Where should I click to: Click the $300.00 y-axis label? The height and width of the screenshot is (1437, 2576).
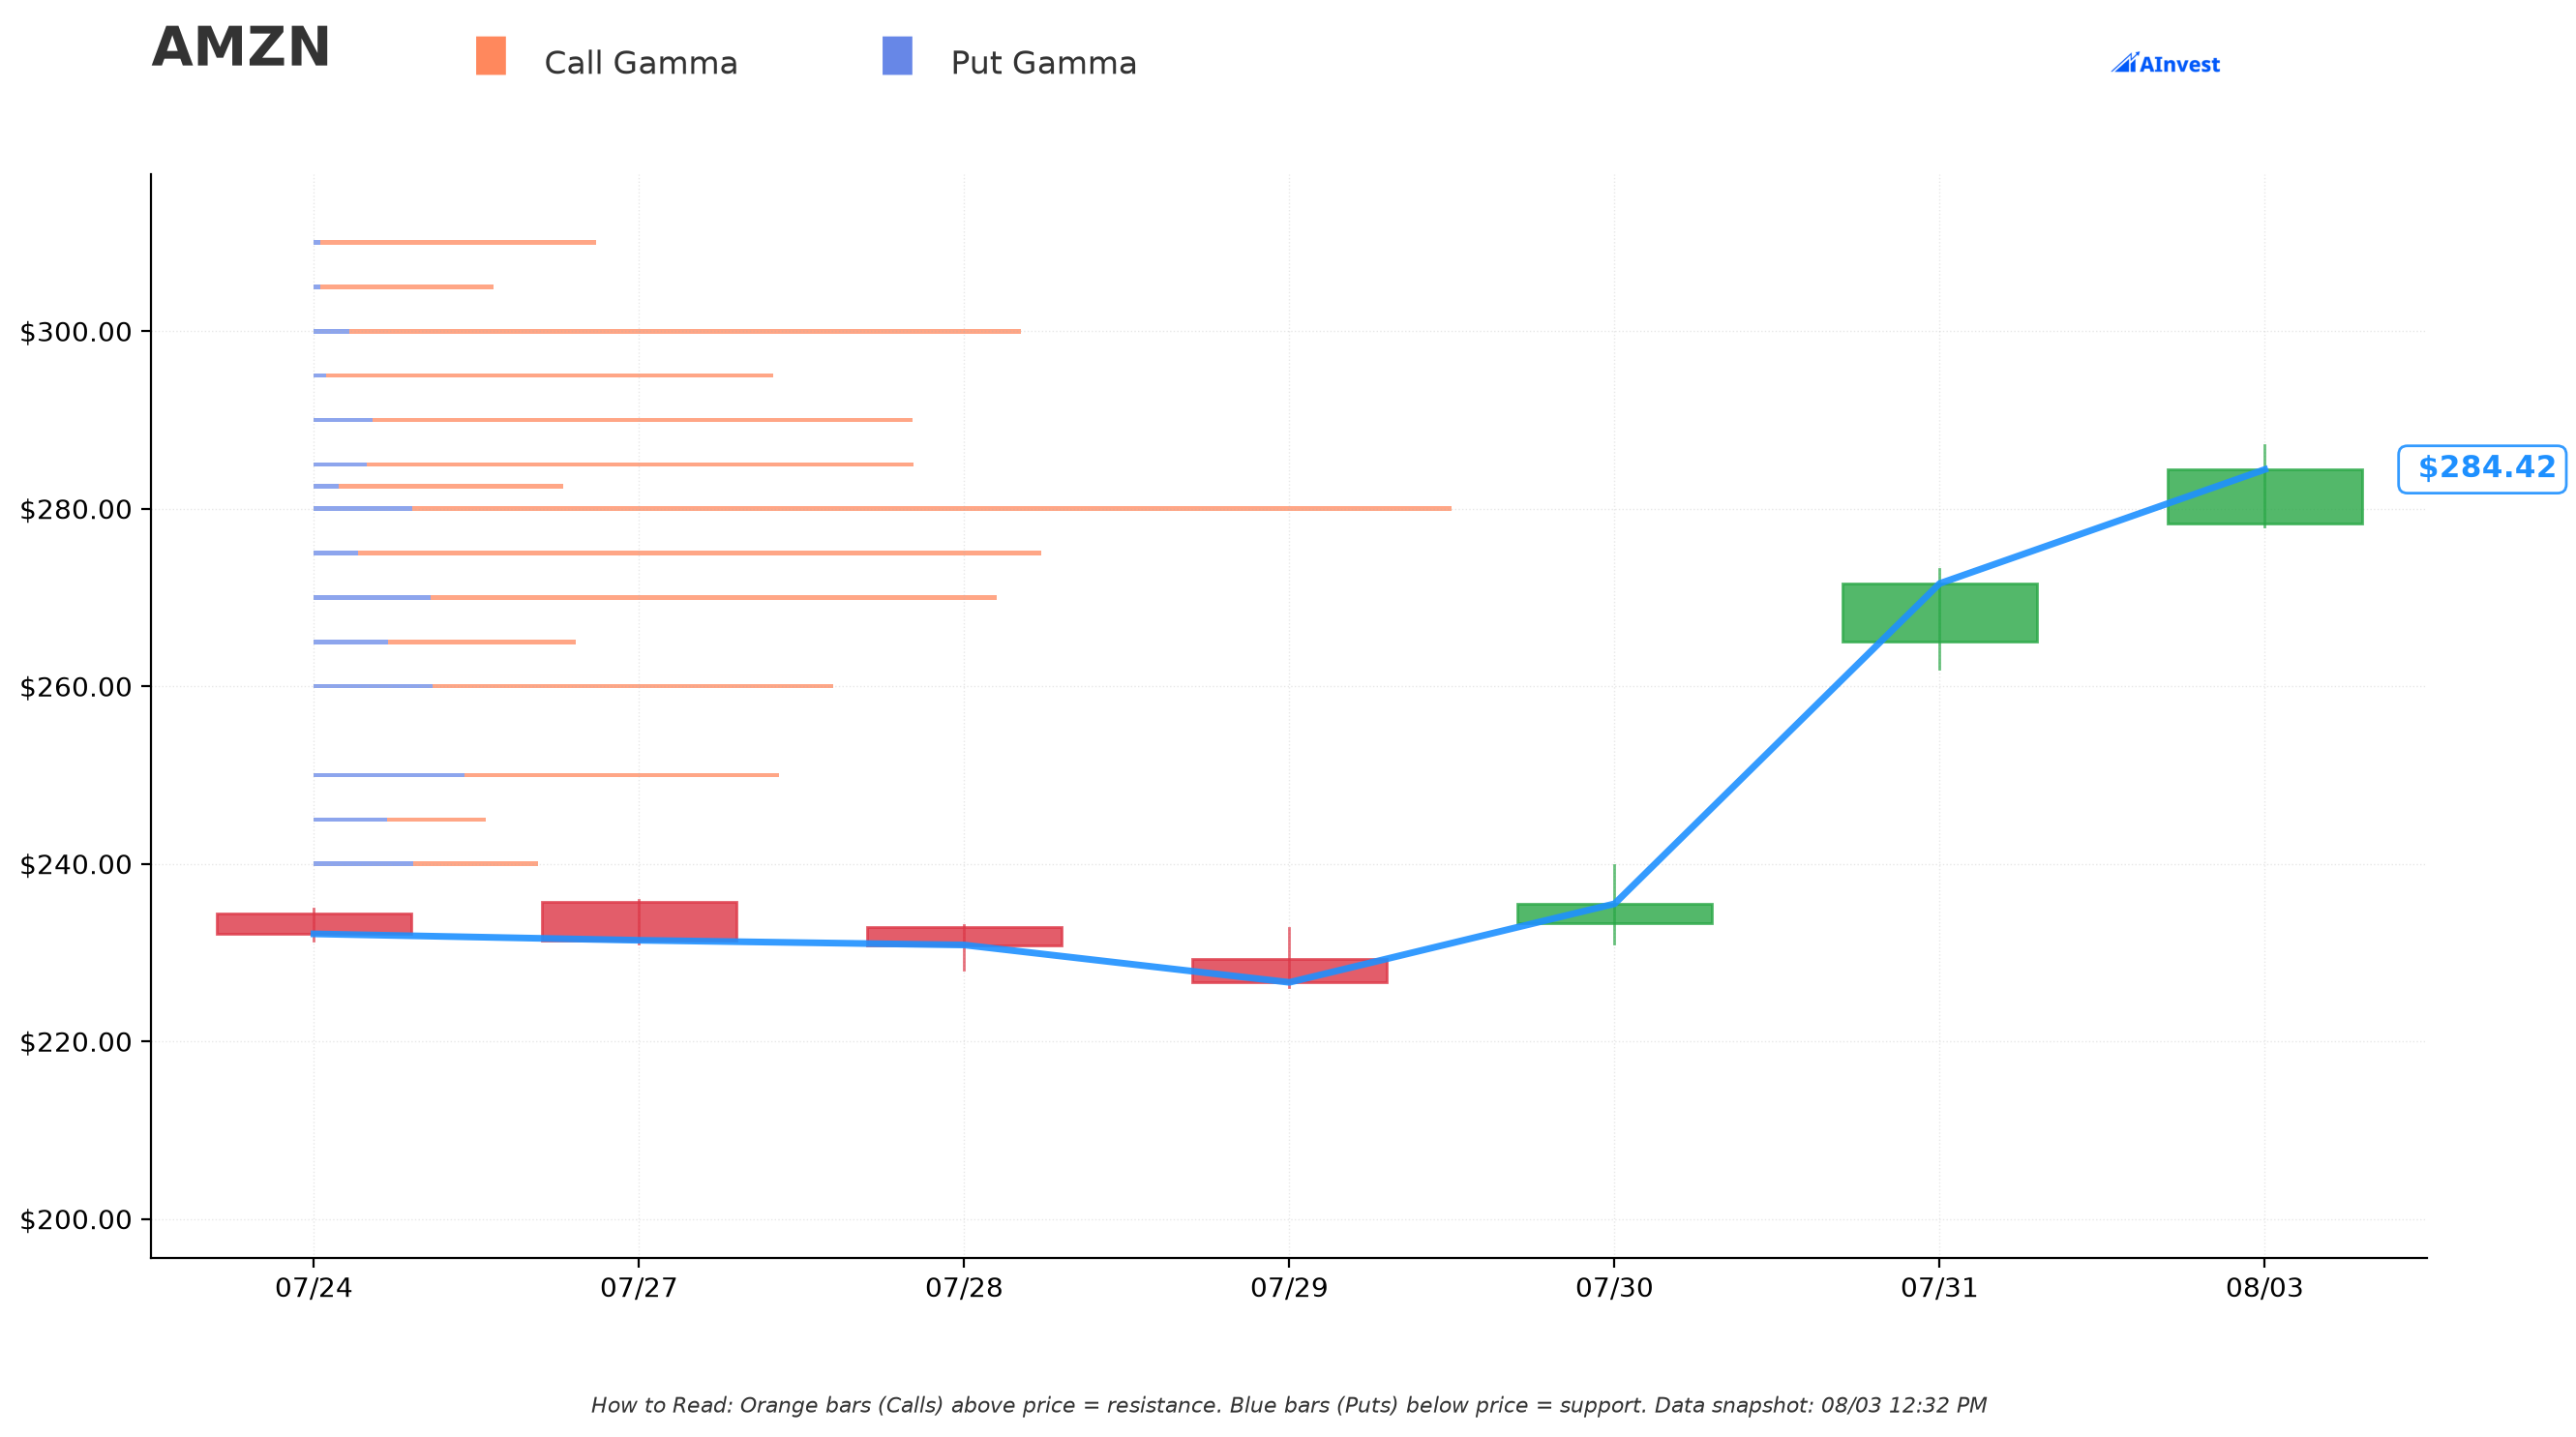pyautogui.click(x=76, y=332)
